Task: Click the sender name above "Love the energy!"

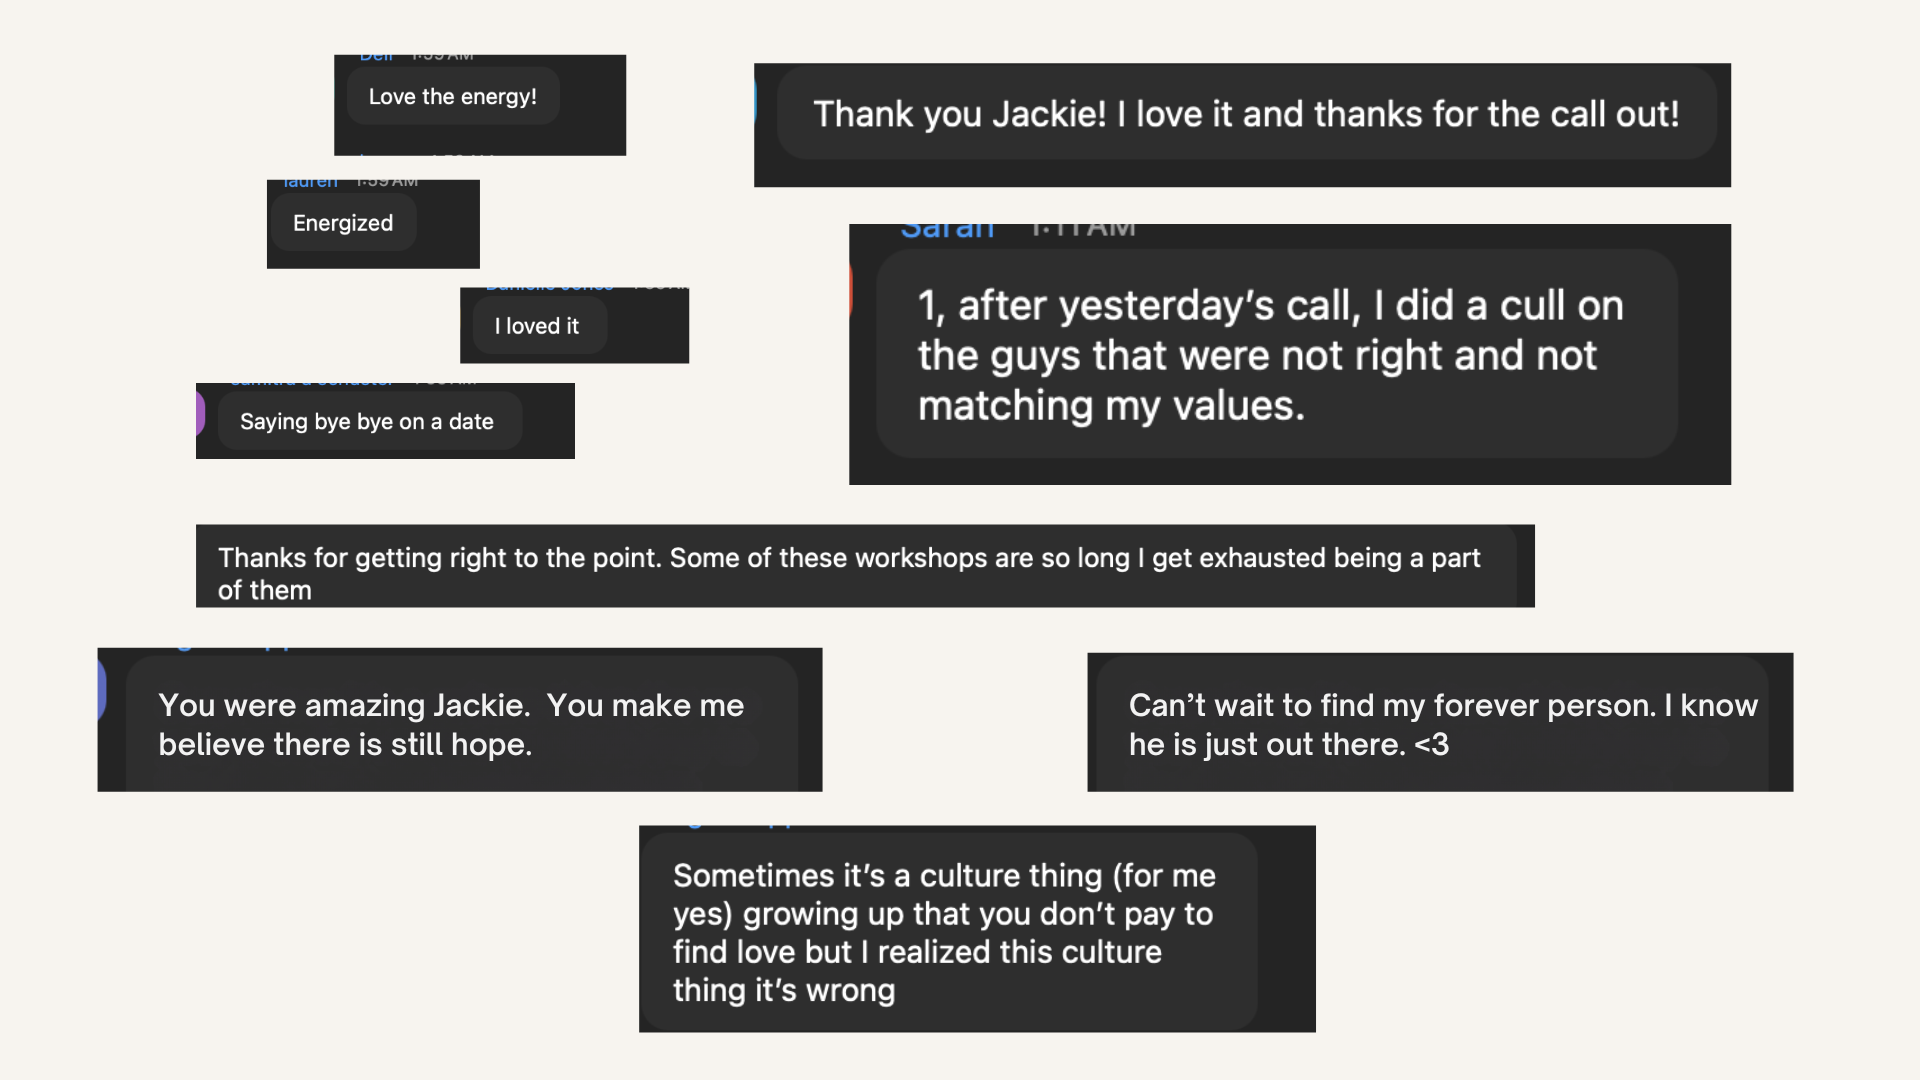Action: [376, 58]
